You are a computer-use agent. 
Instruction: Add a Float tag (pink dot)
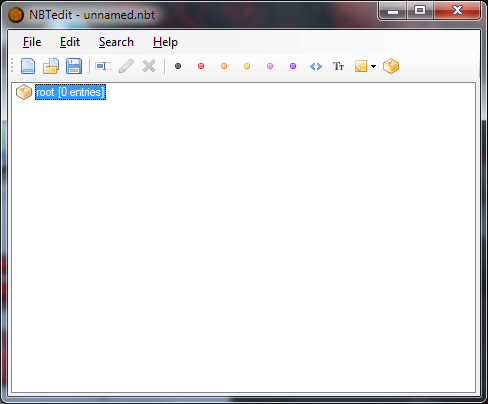[270, 66]
